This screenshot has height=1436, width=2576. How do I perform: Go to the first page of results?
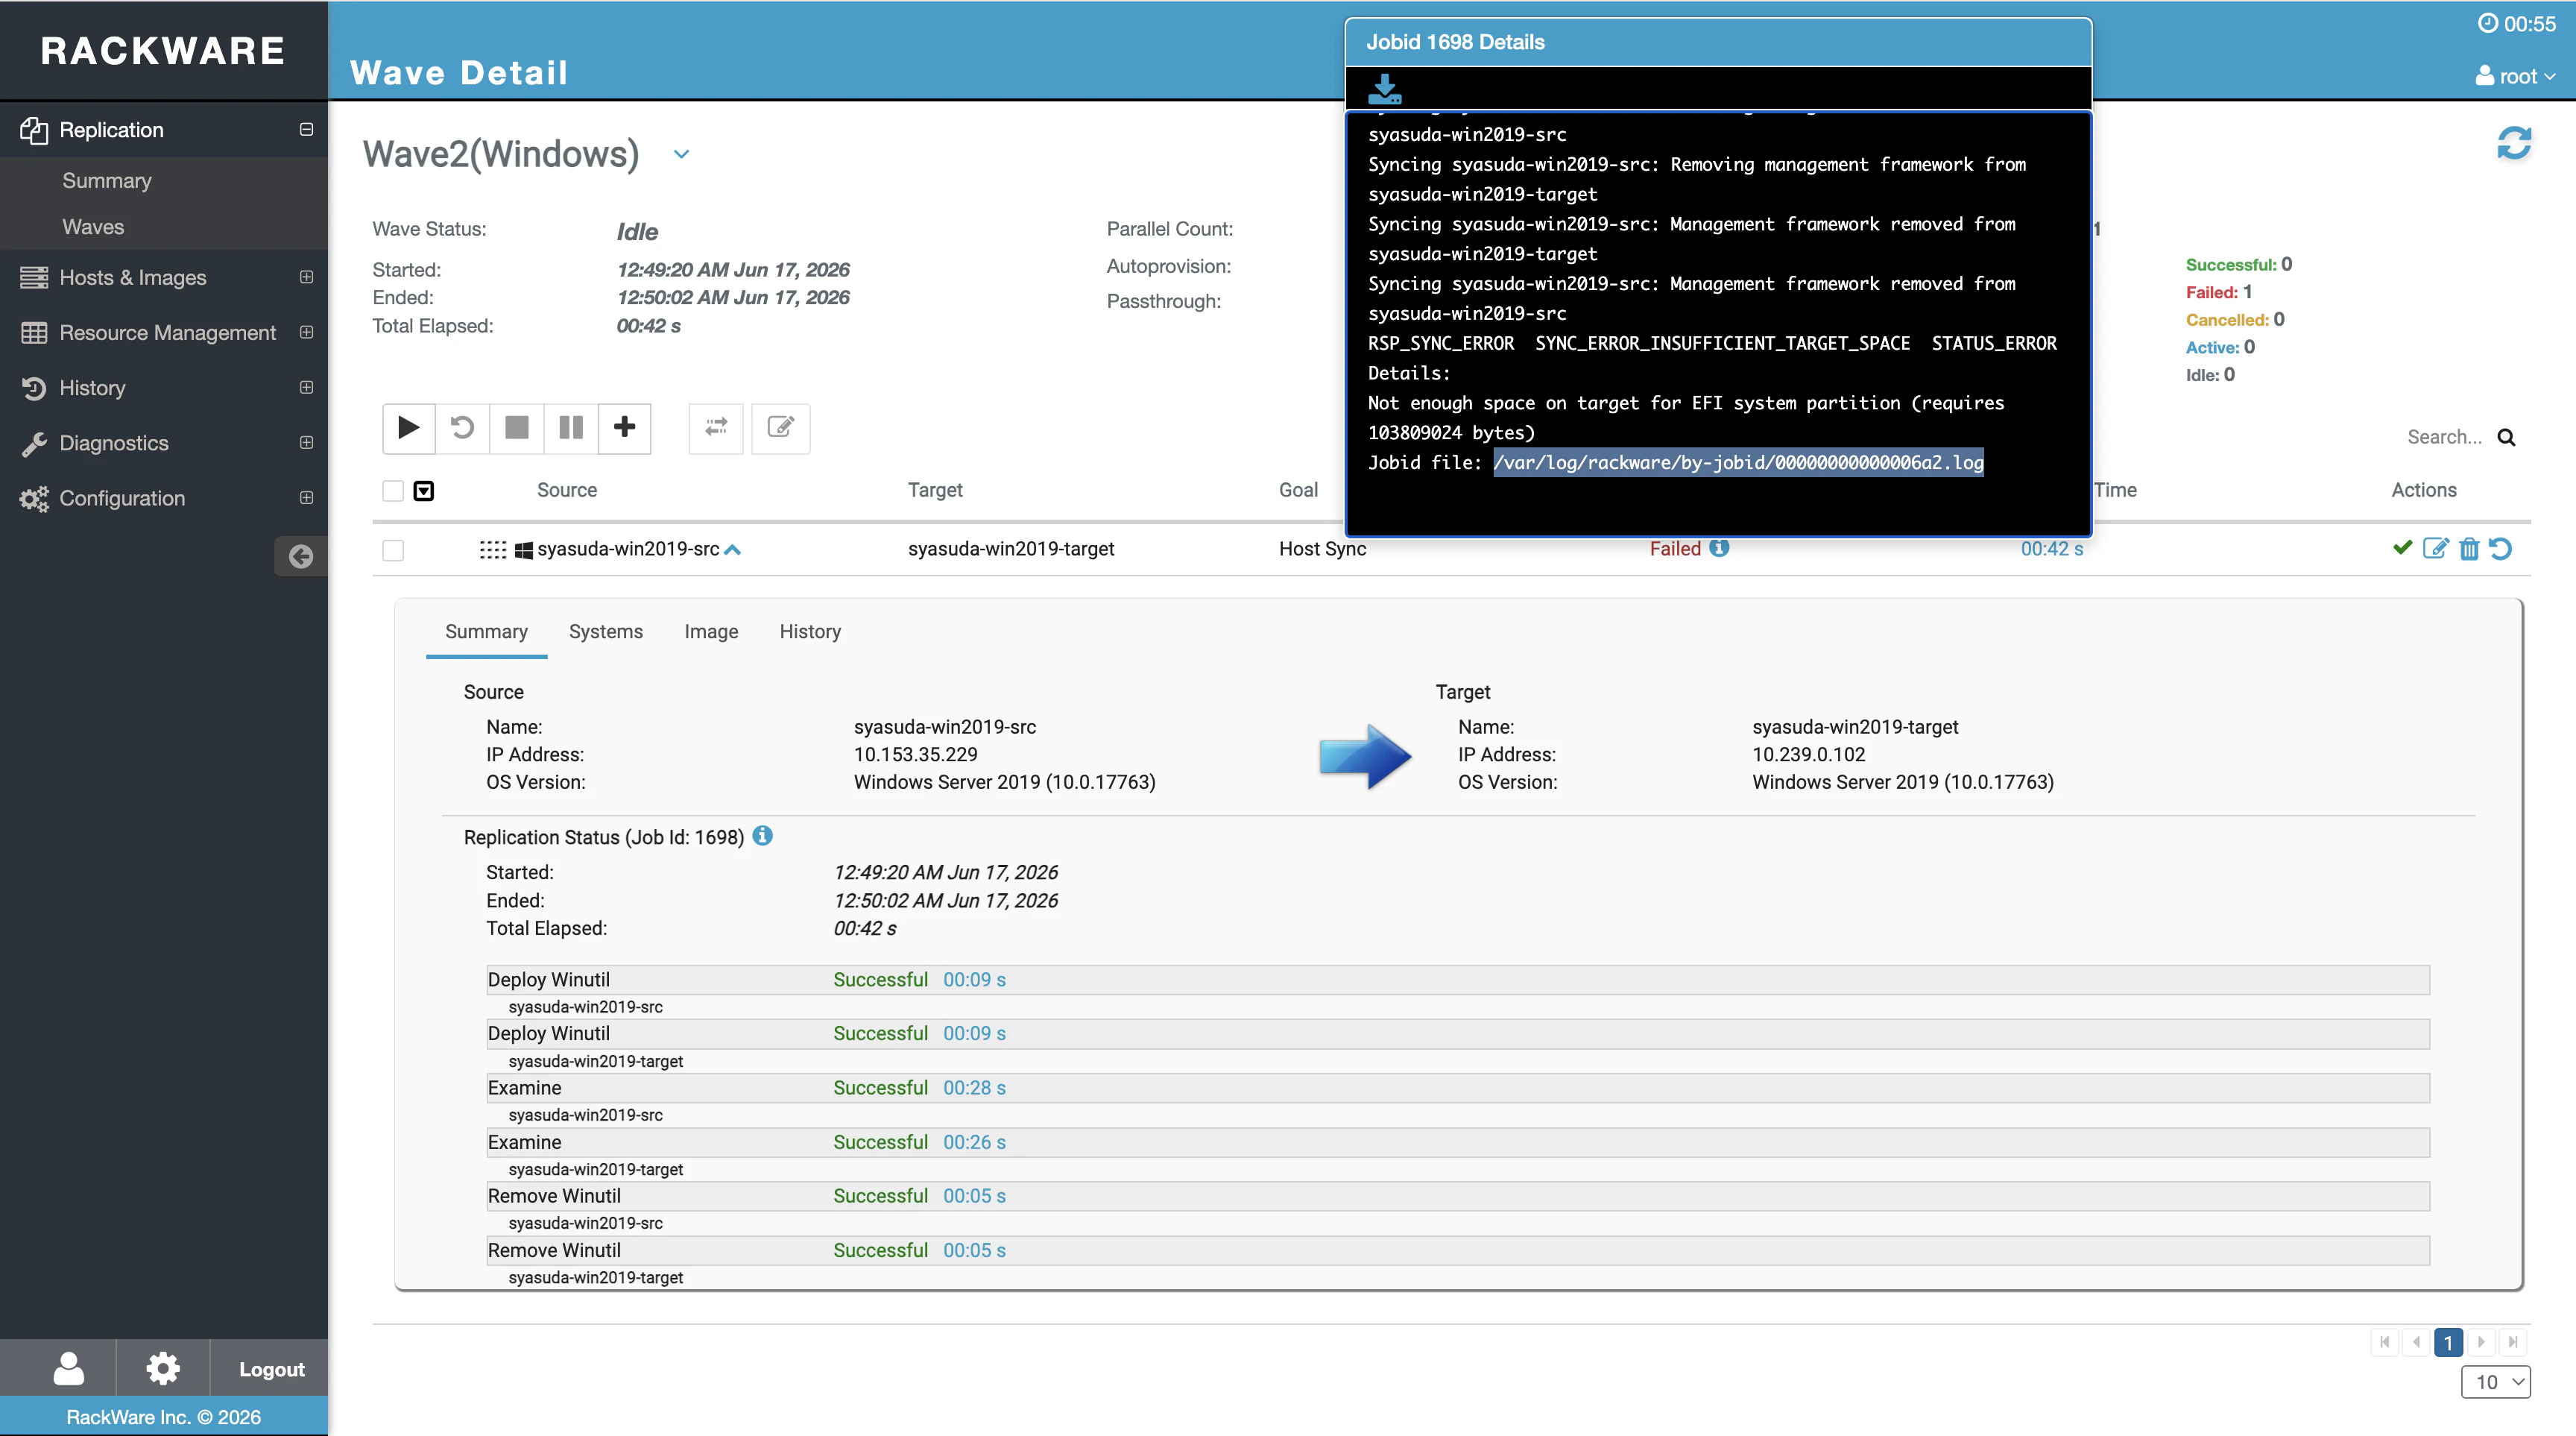coord(2384,1342)
